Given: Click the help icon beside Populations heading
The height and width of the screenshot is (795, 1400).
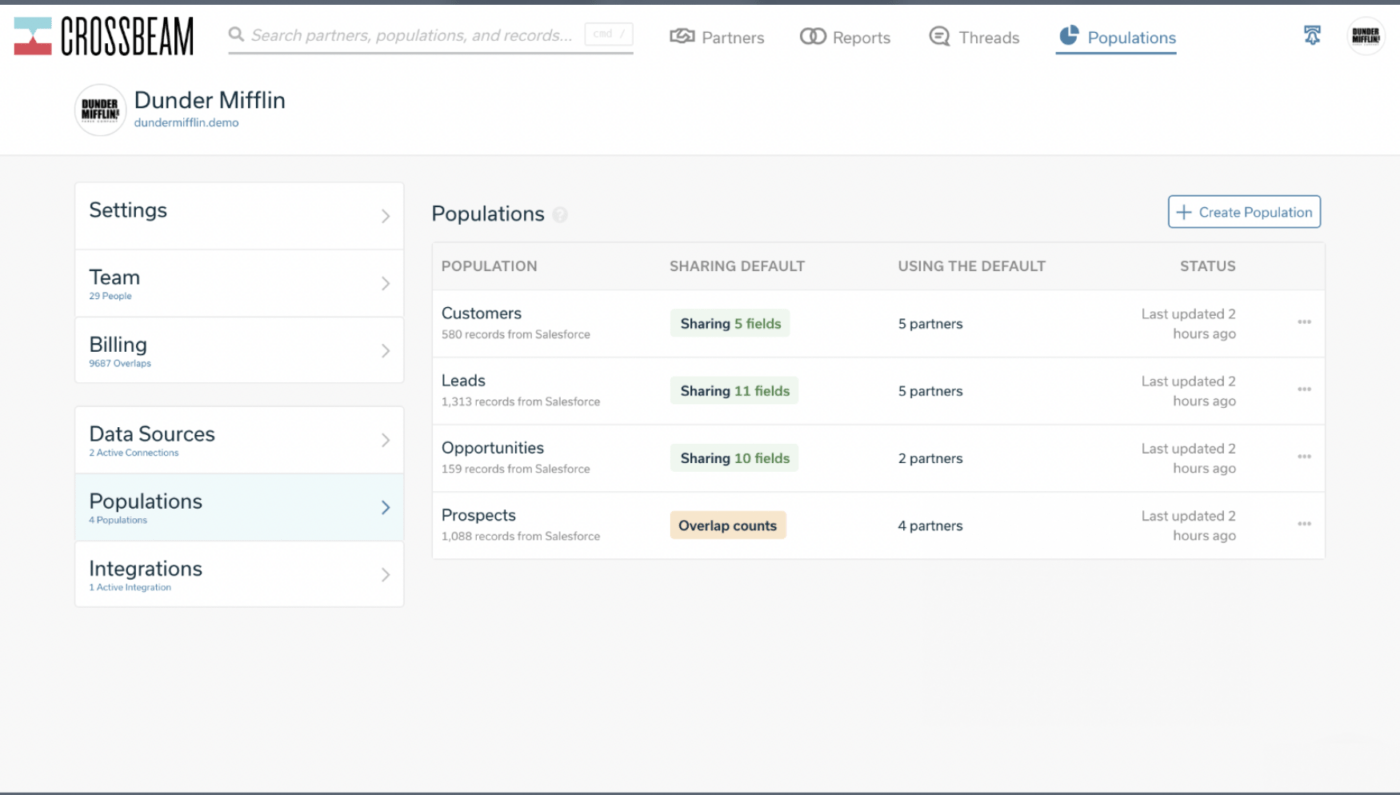Looking at the screenshot, I should pyautogui.click(x=560, y=214).
